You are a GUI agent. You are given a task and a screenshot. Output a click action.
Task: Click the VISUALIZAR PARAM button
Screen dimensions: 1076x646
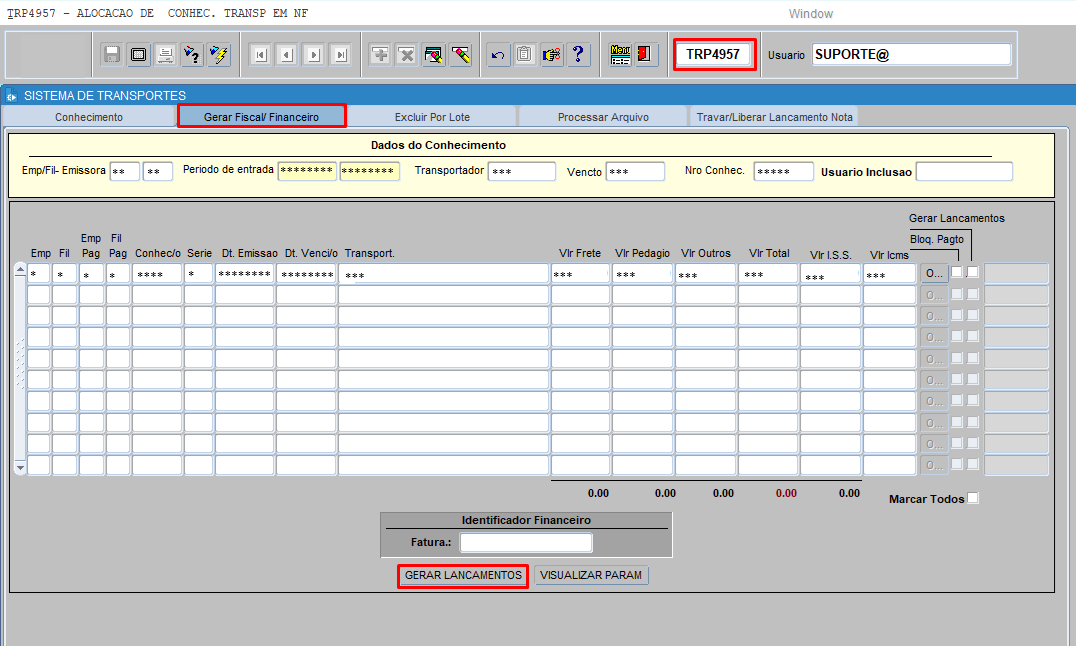(591, 576)
